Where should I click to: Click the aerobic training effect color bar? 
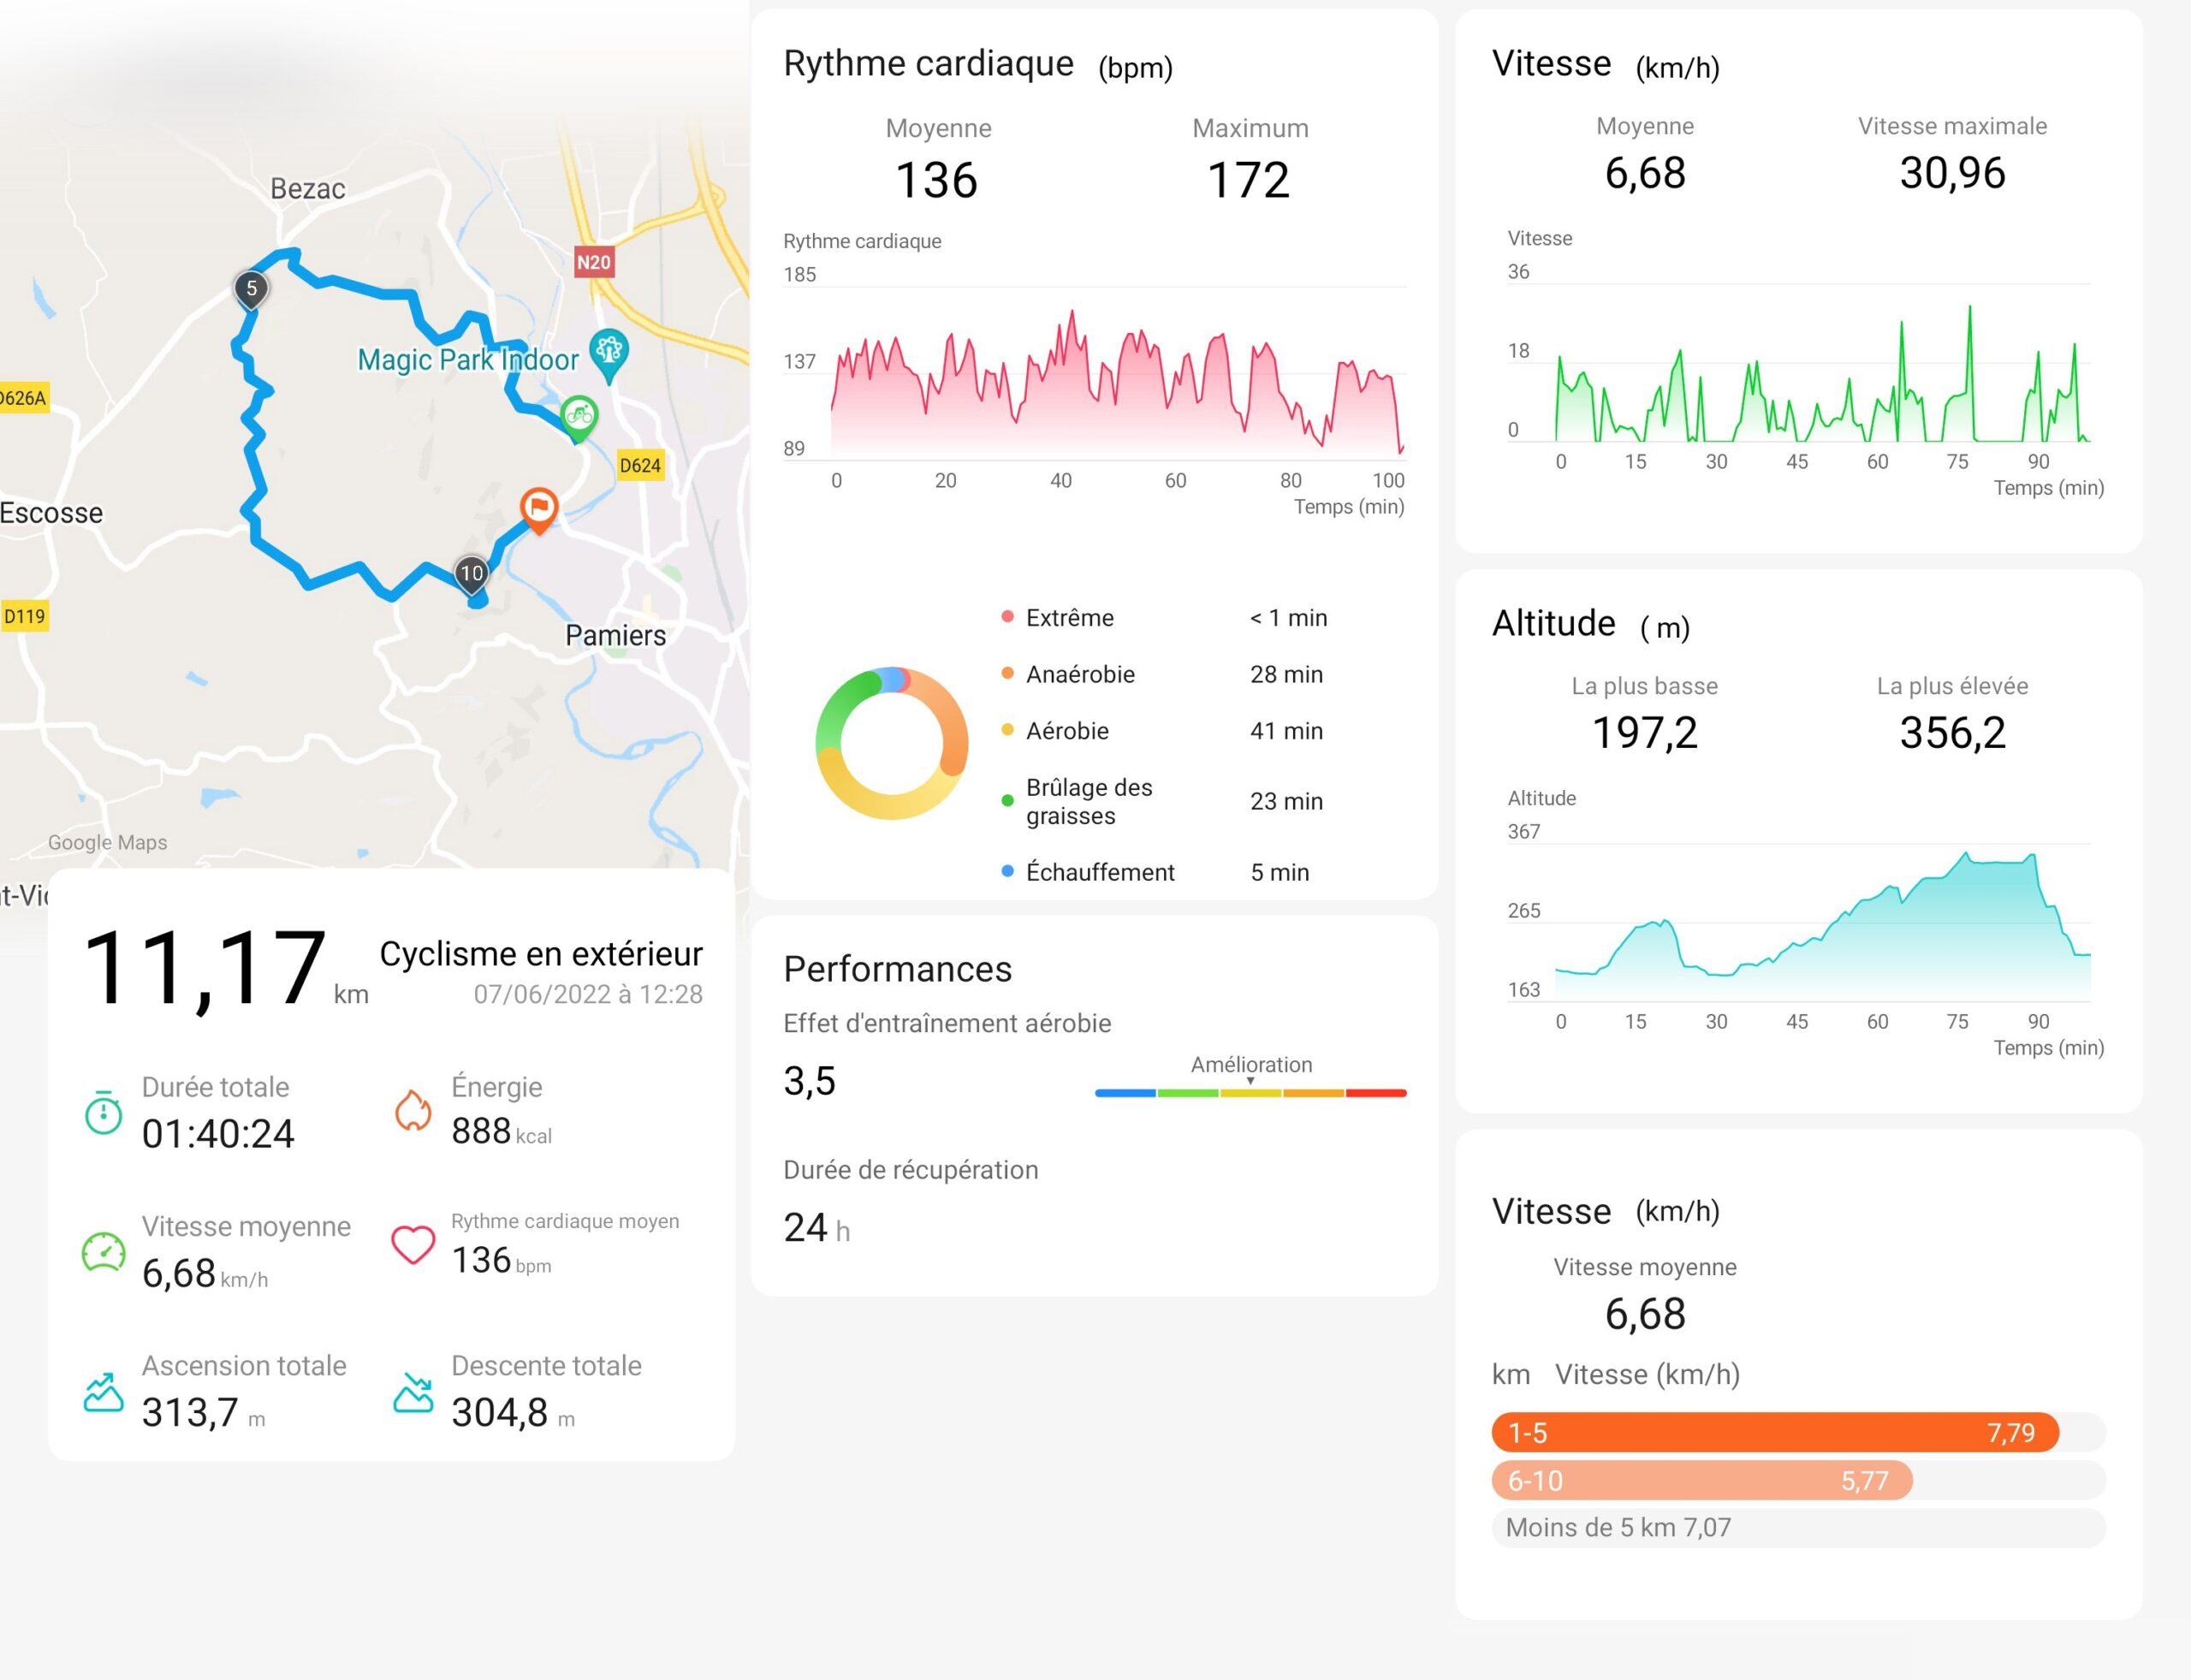(1251, 1093)
